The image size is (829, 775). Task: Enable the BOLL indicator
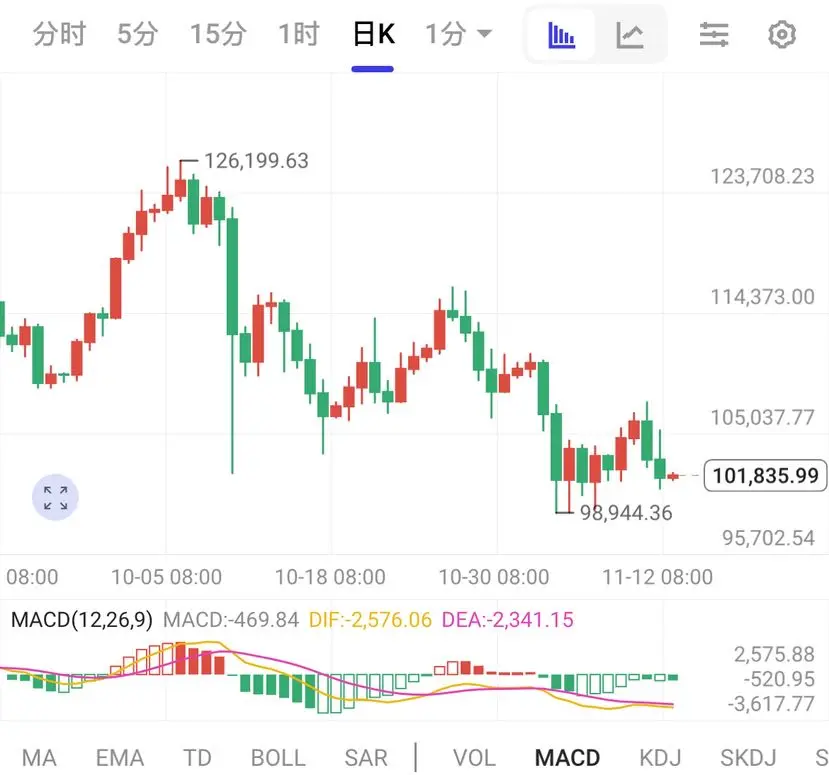(x=278, y=758)
